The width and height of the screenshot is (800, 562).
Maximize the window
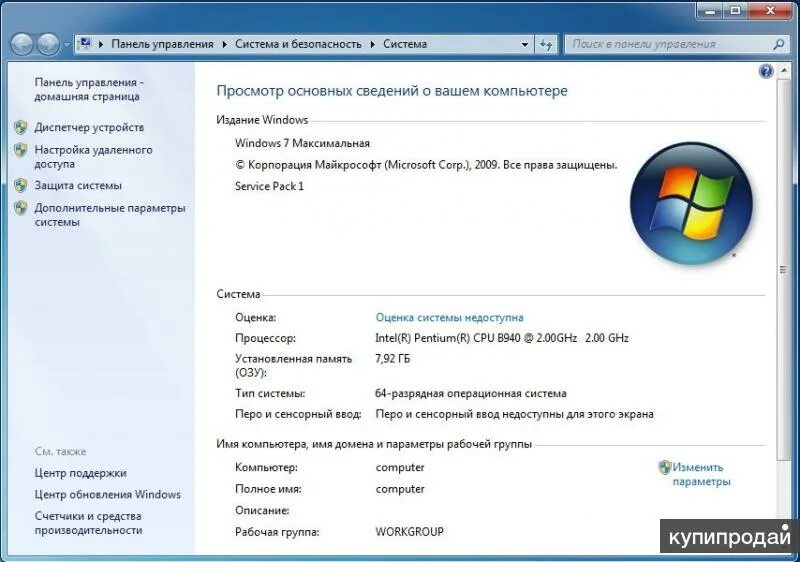tap(735, 10)
